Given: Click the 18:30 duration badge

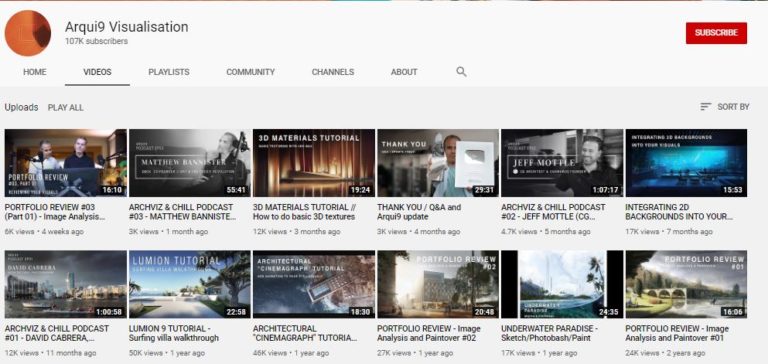Looking at the screenshot, I should (360, 312).
